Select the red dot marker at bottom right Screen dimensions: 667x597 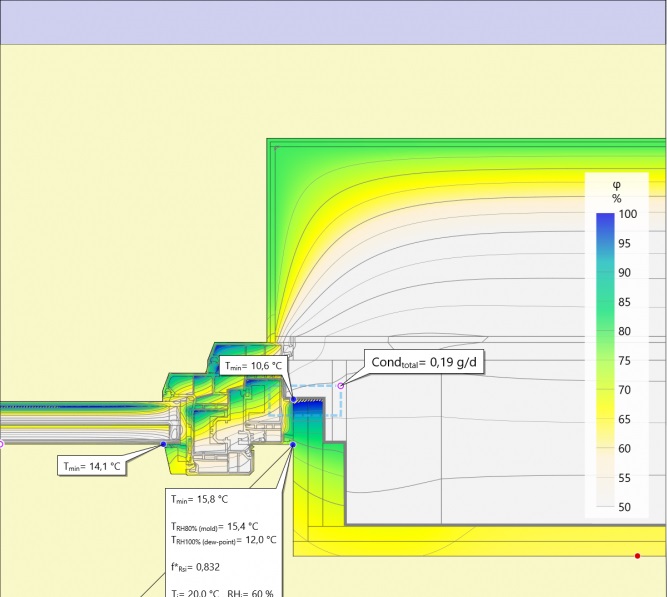tap(637, 555)
